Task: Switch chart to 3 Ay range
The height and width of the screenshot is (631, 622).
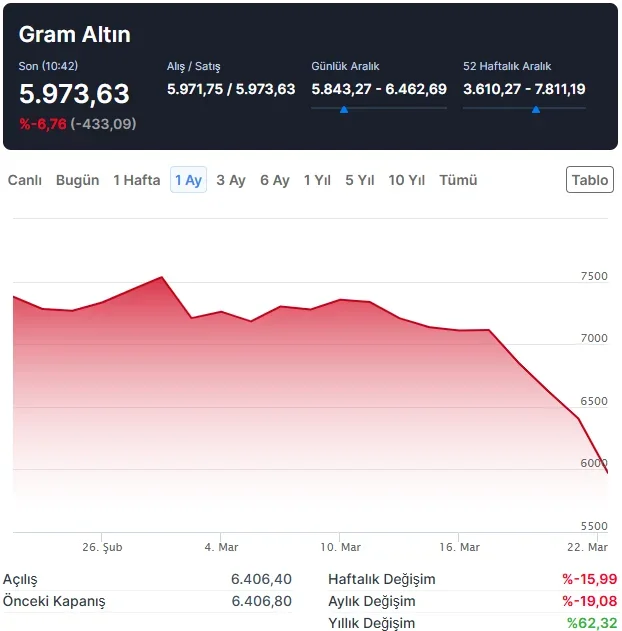Action: coord(231,180)
